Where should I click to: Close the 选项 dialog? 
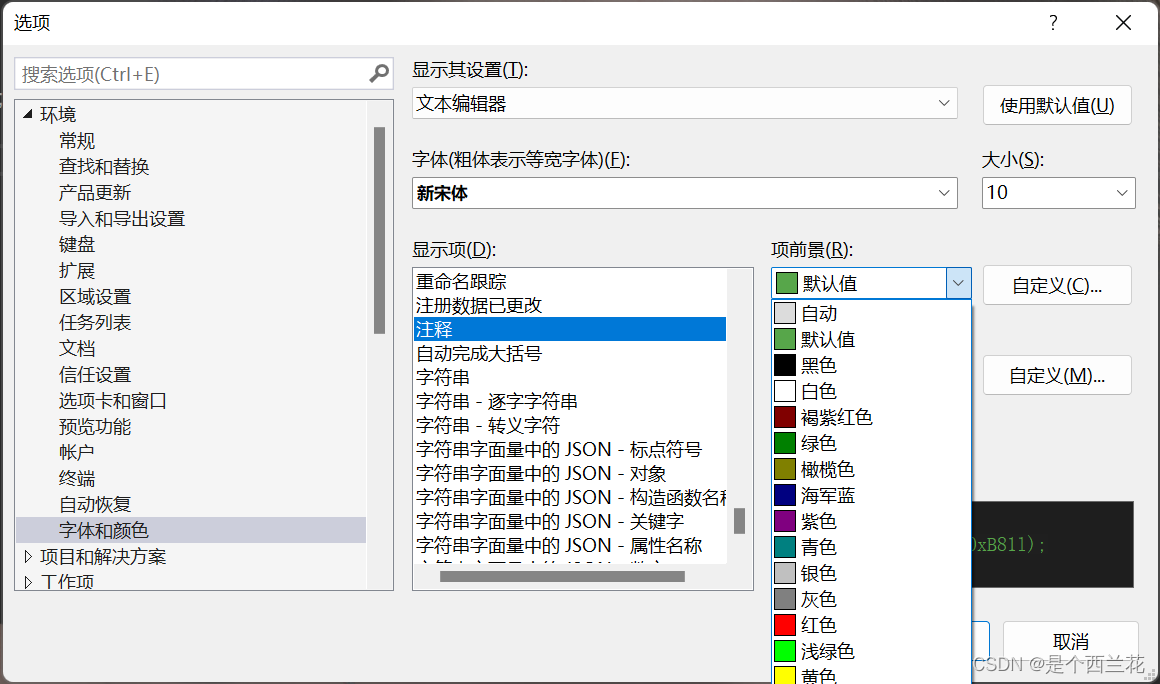pyautogui.click(x=1123, y=23)
